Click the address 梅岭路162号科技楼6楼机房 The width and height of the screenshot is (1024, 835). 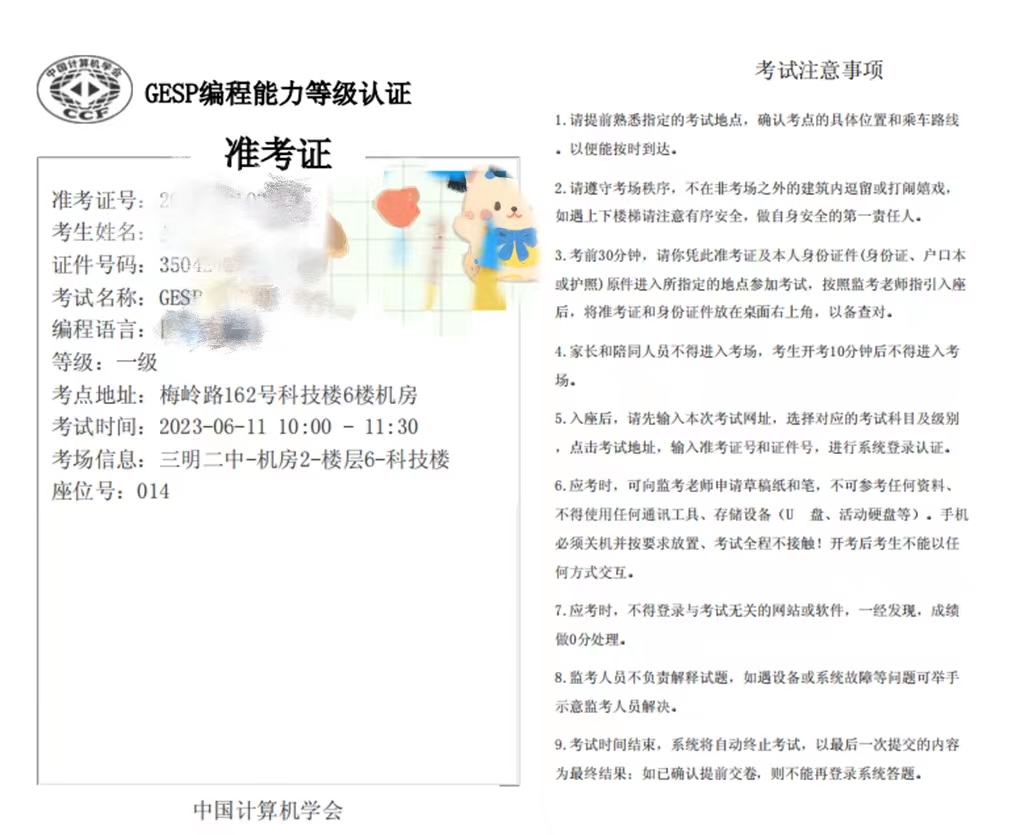(x=288, y=394)
